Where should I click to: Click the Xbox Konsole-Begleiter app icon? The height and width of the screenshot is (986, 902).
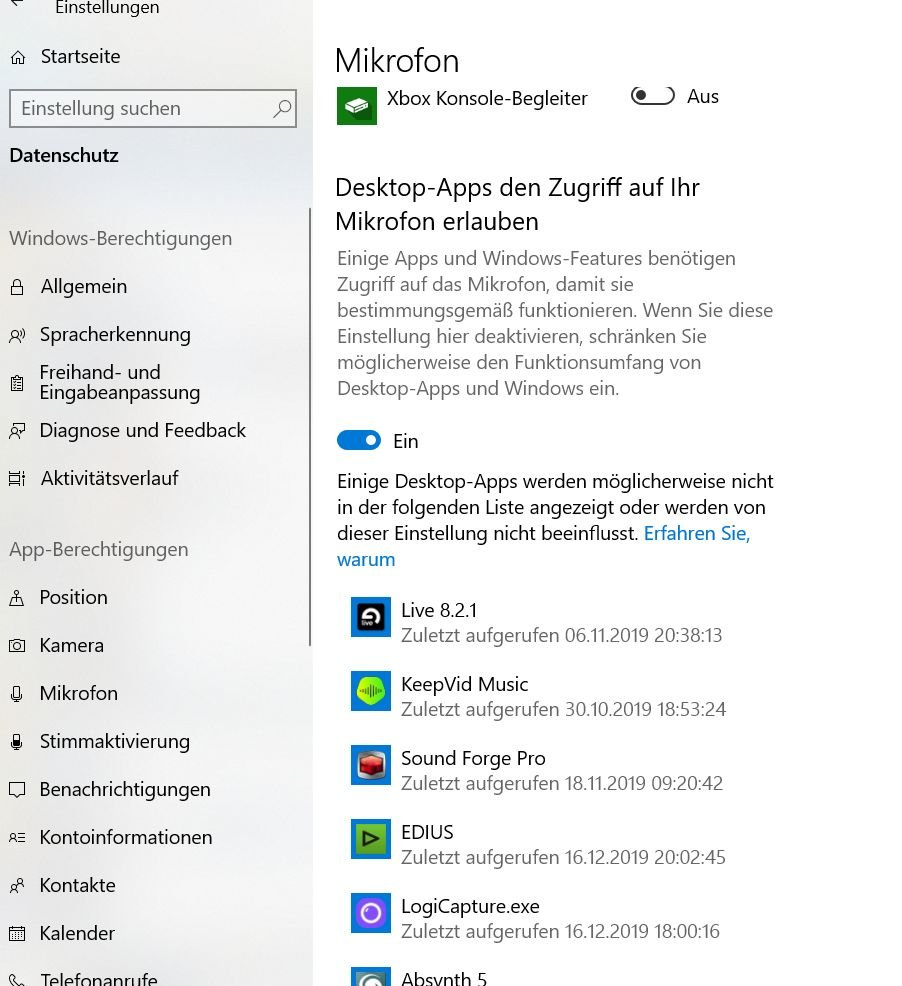357,105
